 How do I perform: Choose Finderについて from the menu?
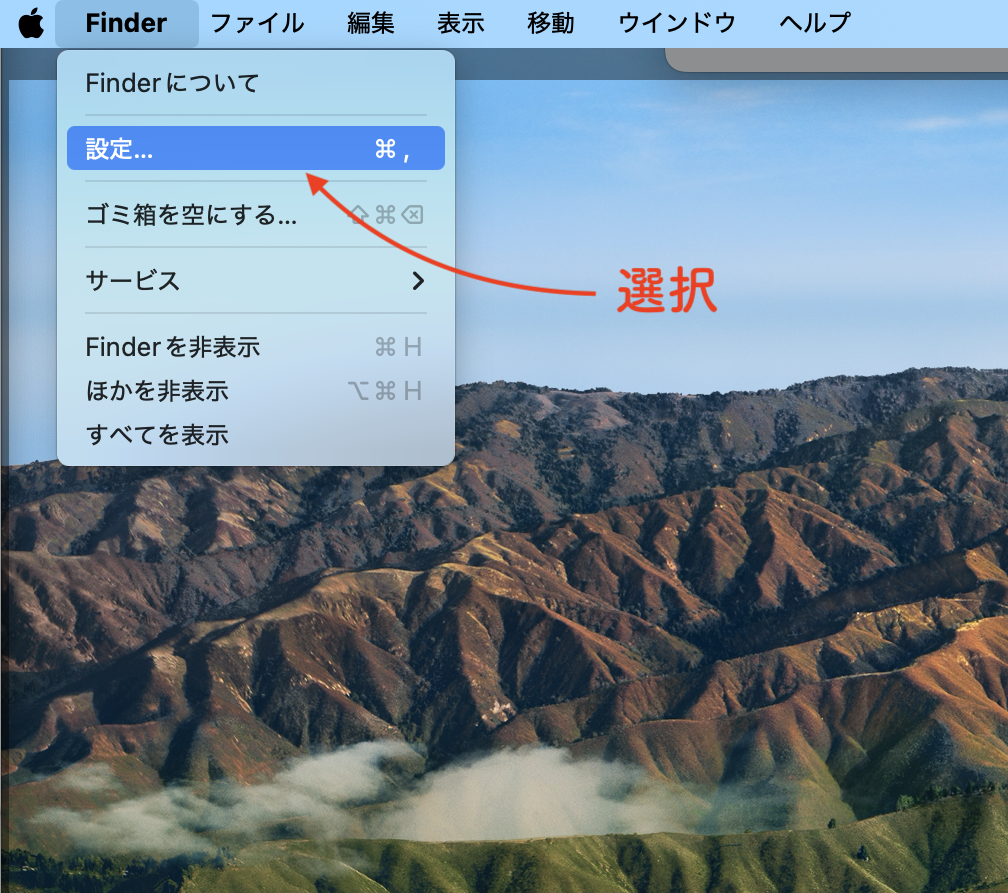coord(256,83)
